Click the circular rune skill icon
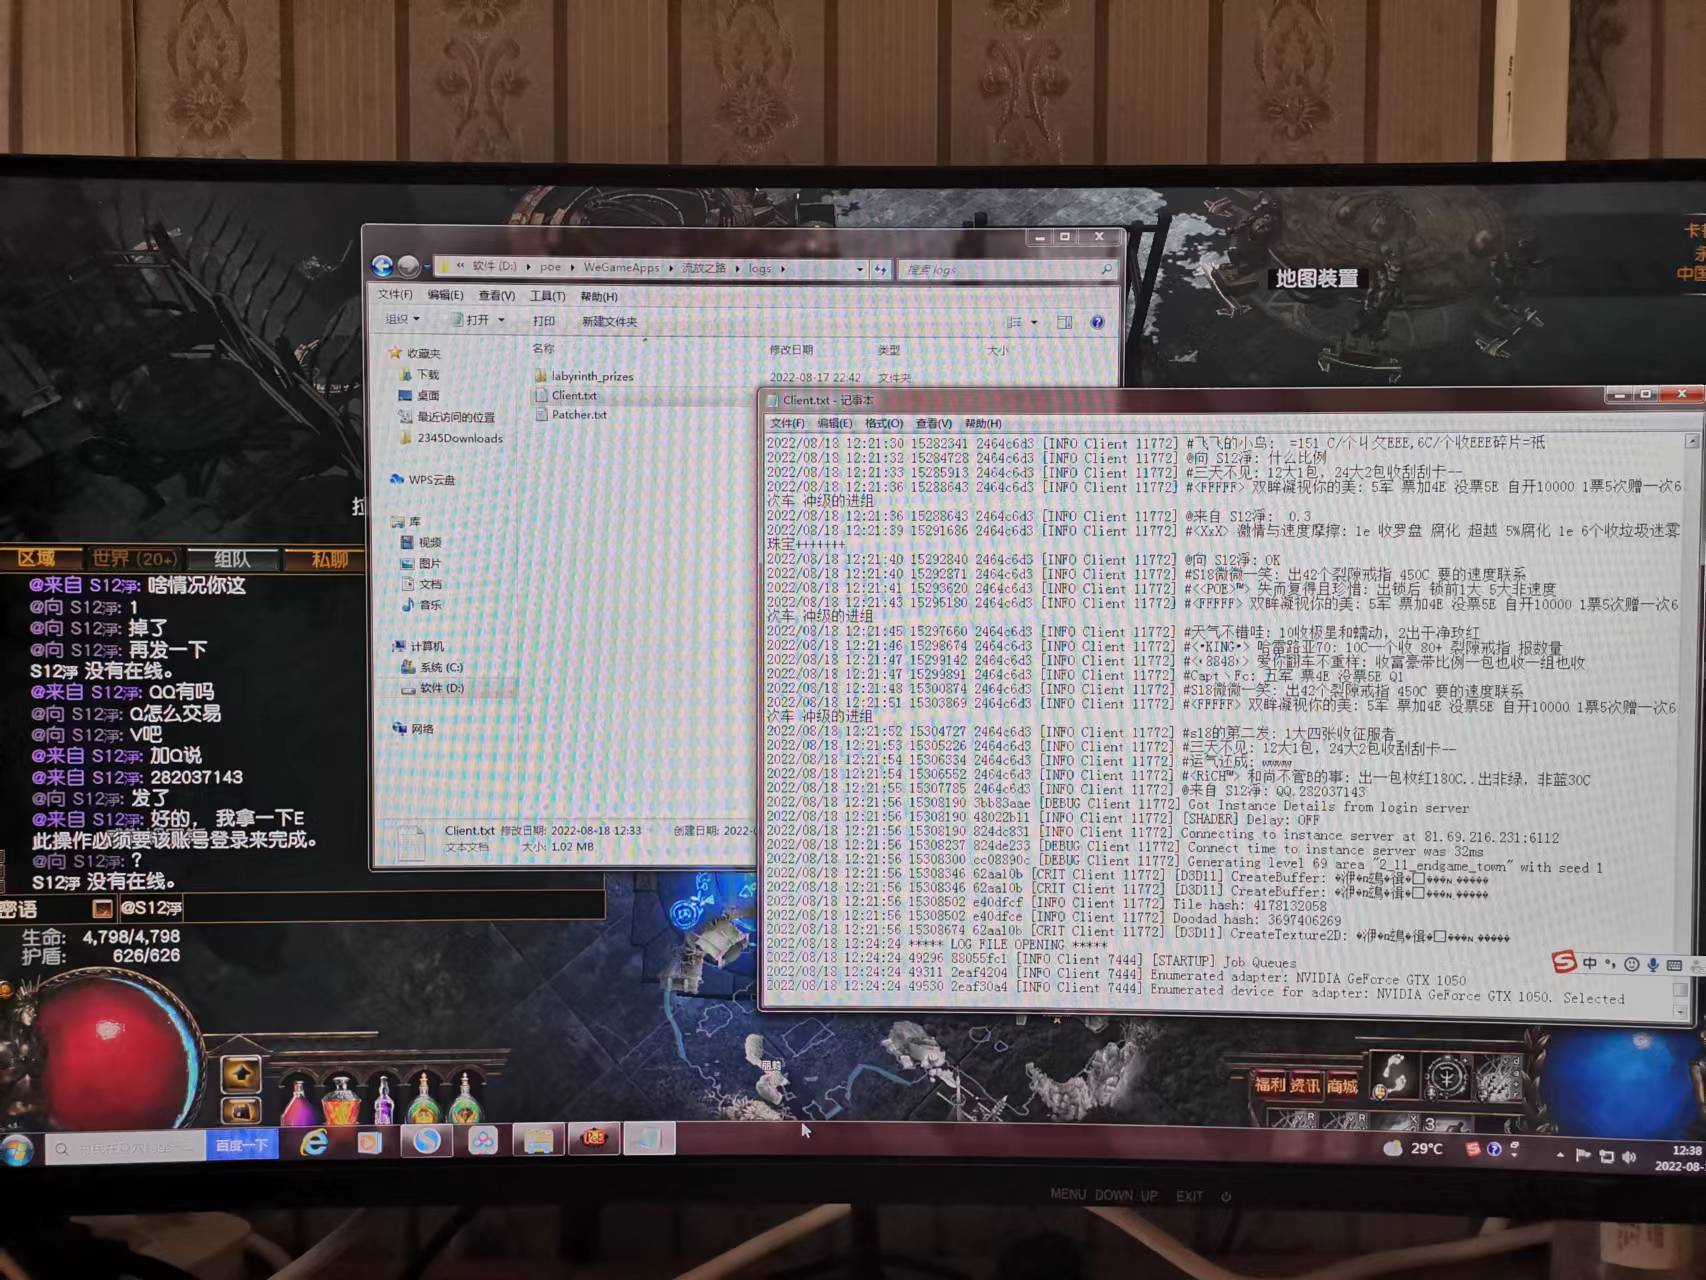 point(1445,1076)
